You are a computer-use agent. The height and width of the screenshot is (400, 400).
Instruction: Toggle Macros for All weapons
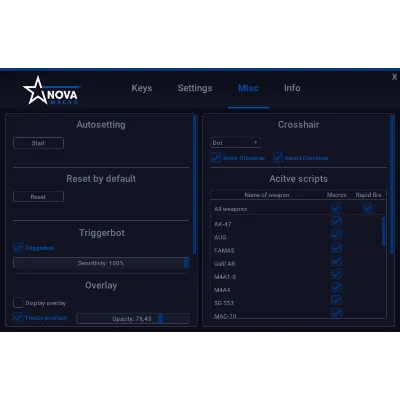click(x=336, y=209)
